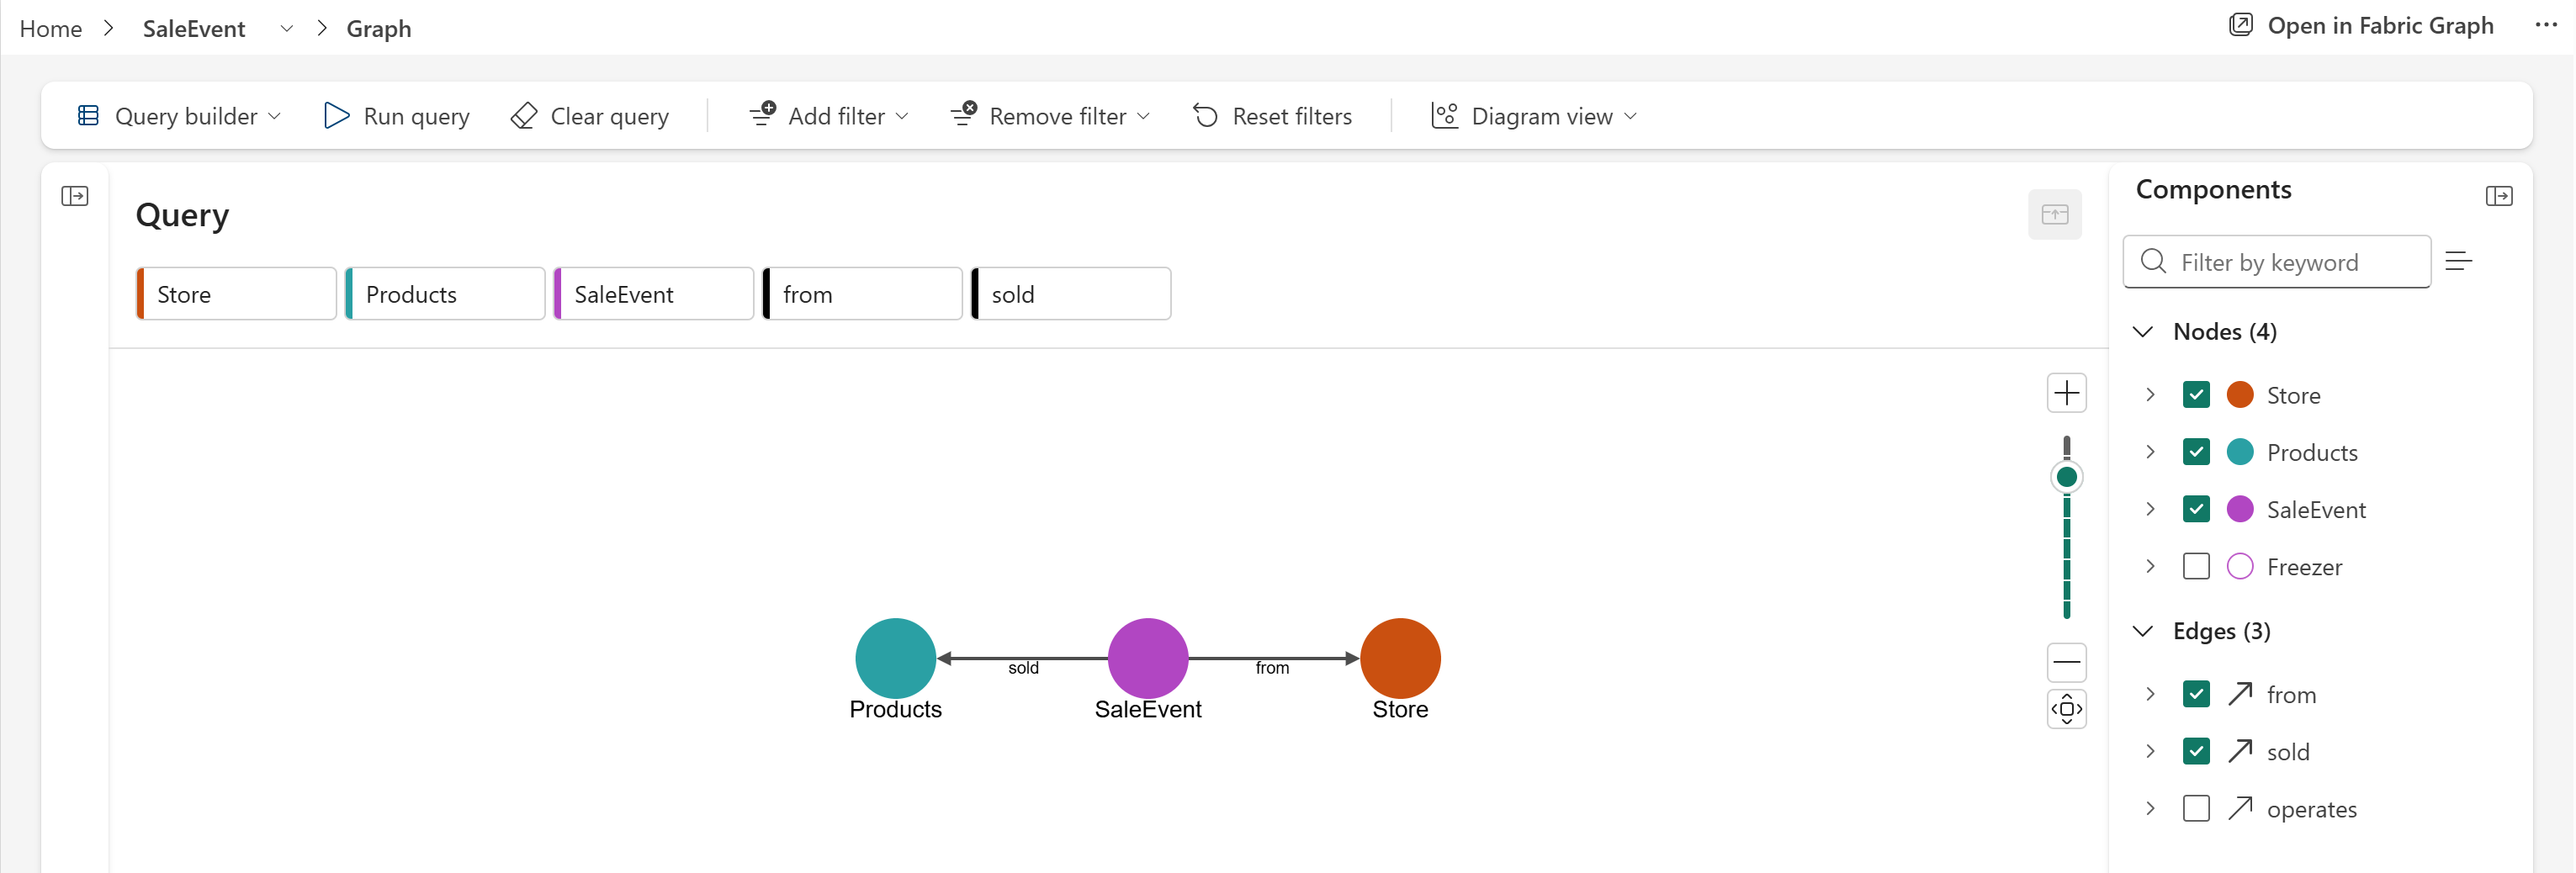Click the Clear query eraser icon
Screen dimensions: 2576x873
click(524, 116)
